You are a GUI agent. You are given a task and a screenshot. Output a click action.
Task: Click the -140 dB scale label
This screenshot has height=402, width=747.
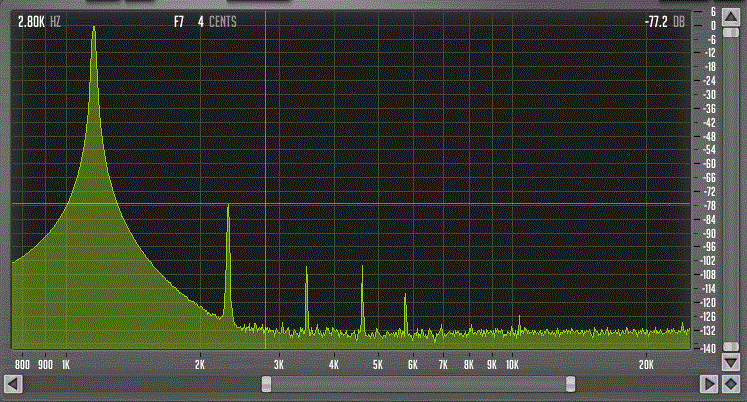tap(709, 349)
